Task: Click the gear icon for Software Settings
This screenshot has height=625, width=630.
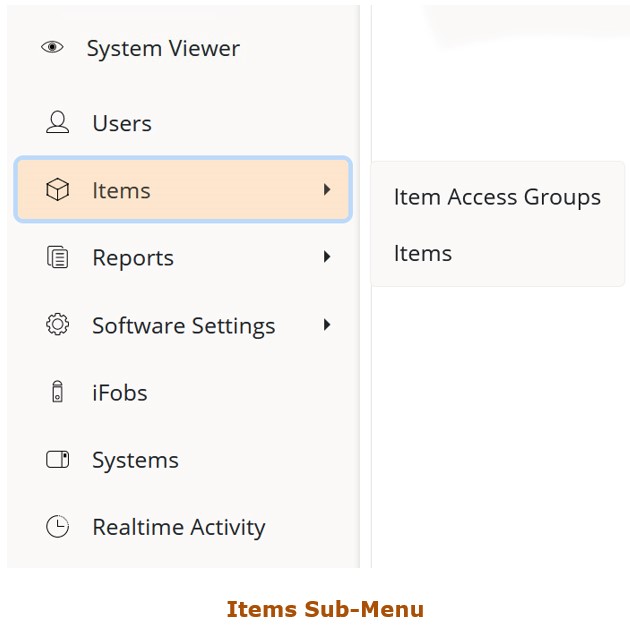Action: [58, 325]
